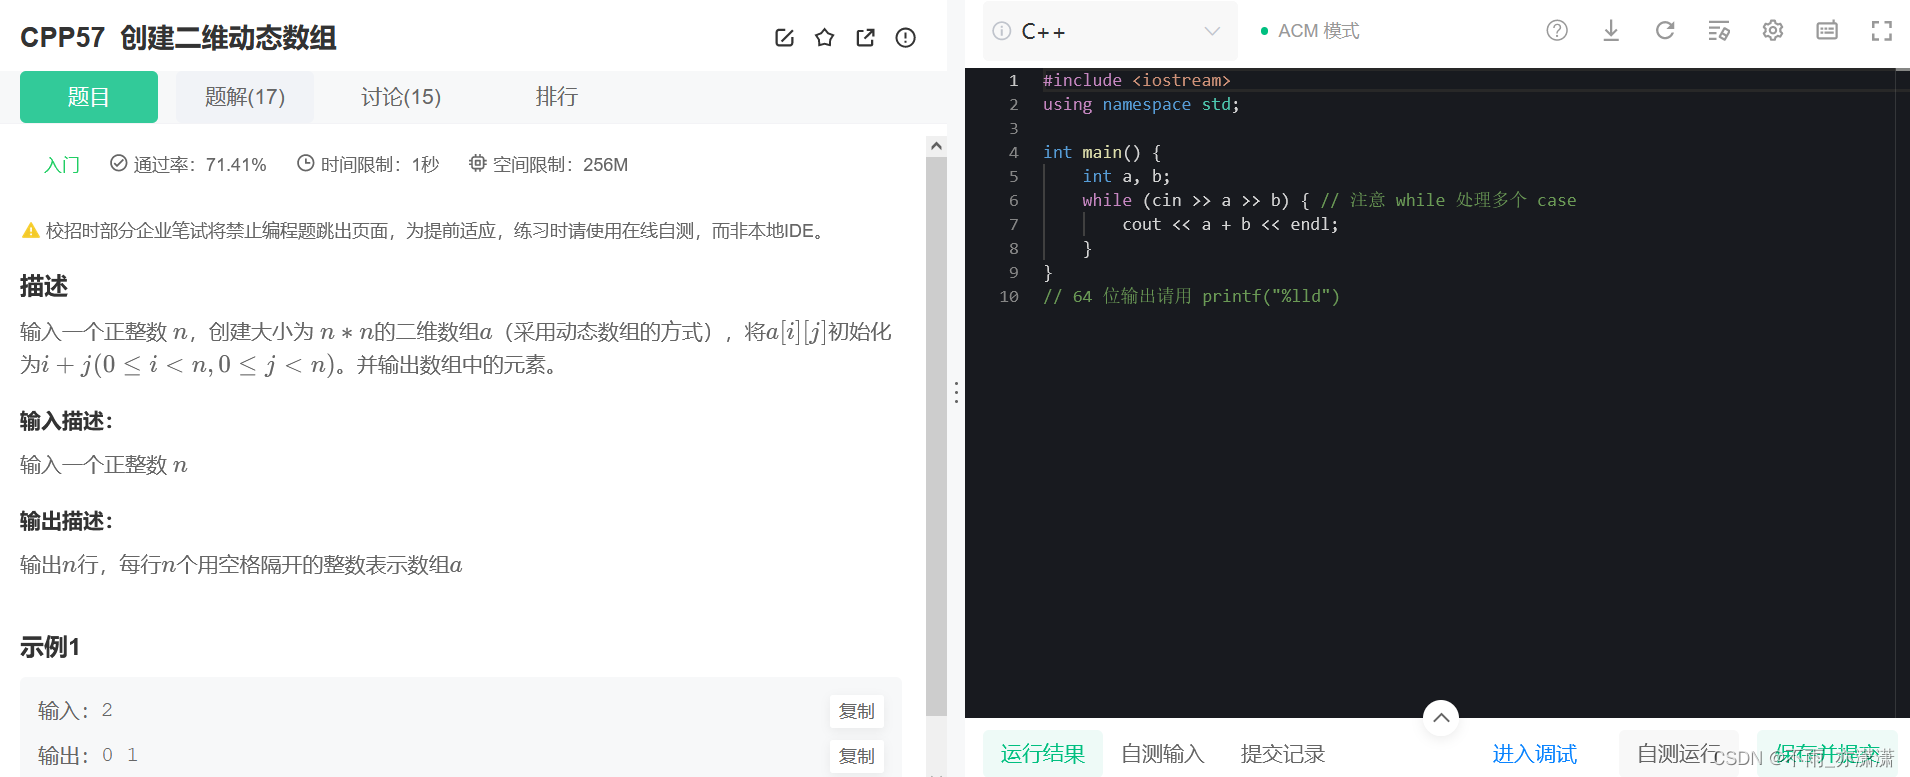
Task: Click the 进入调试 link
Action: [x=1535, y=754]
